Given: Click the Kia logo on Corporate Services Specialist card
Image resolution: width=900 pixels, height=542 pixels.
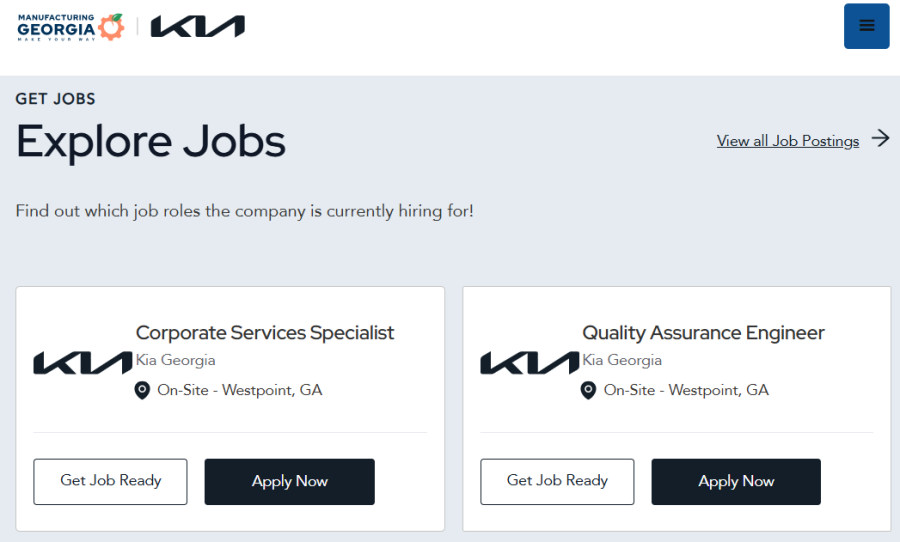Looking at the screenshot, I should click(x=82, y=362).
